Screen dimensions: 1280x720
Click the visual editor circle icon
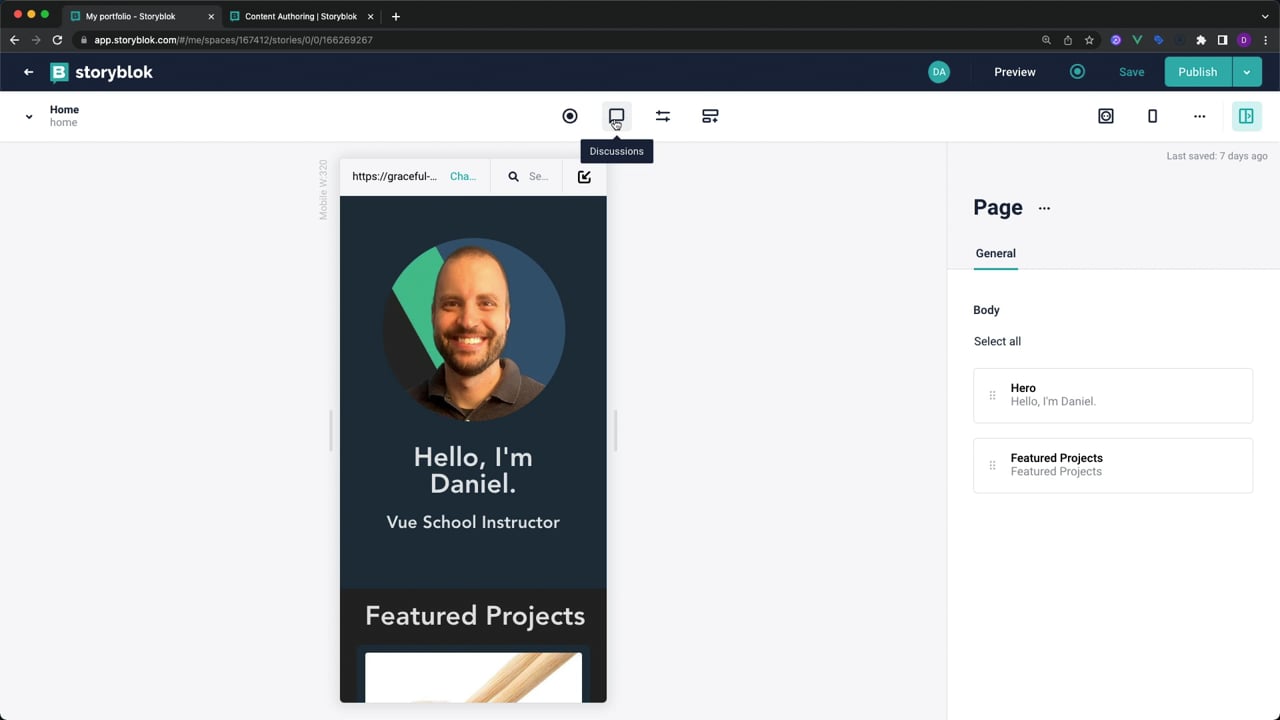pyautogui.click(x=570, y=116)
